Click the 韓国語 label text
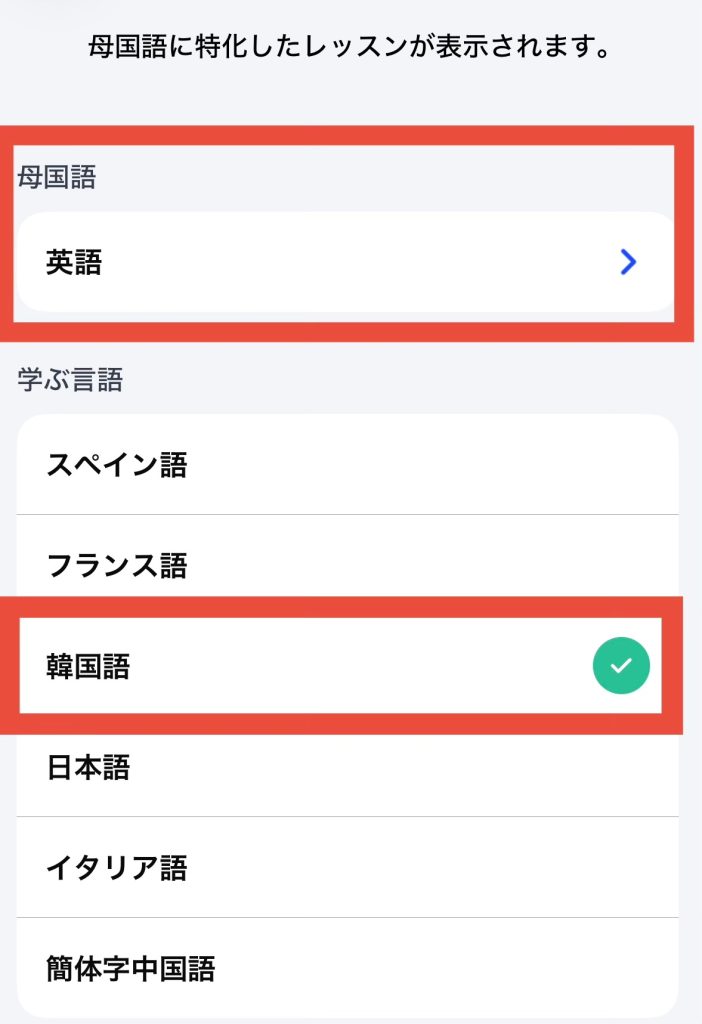Viewport: 702px width, 1024px height. 88,666
